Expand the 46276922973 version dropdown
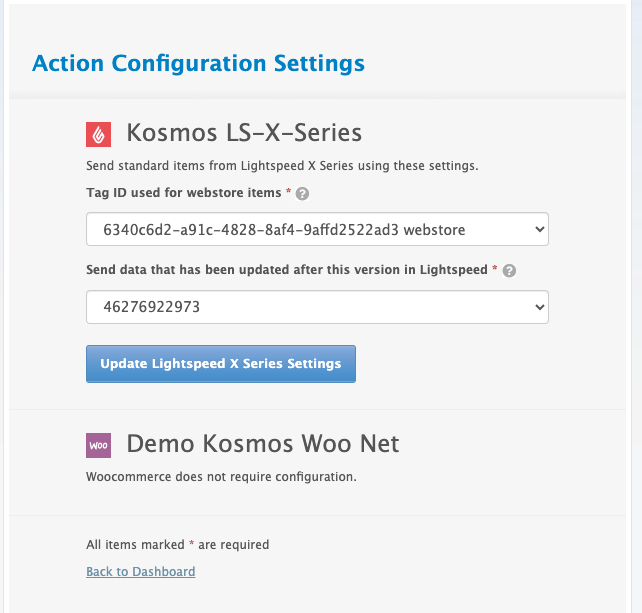 pos(317,307)
